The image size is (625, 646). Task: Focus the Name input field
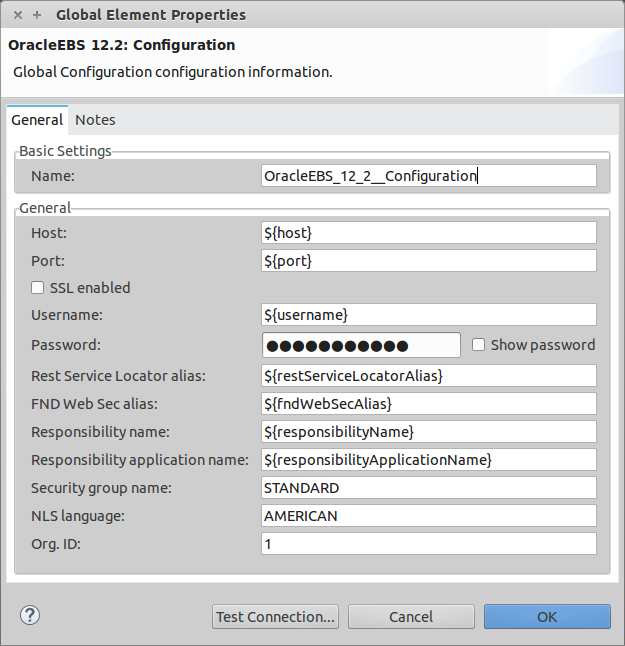tap(428, 176)
